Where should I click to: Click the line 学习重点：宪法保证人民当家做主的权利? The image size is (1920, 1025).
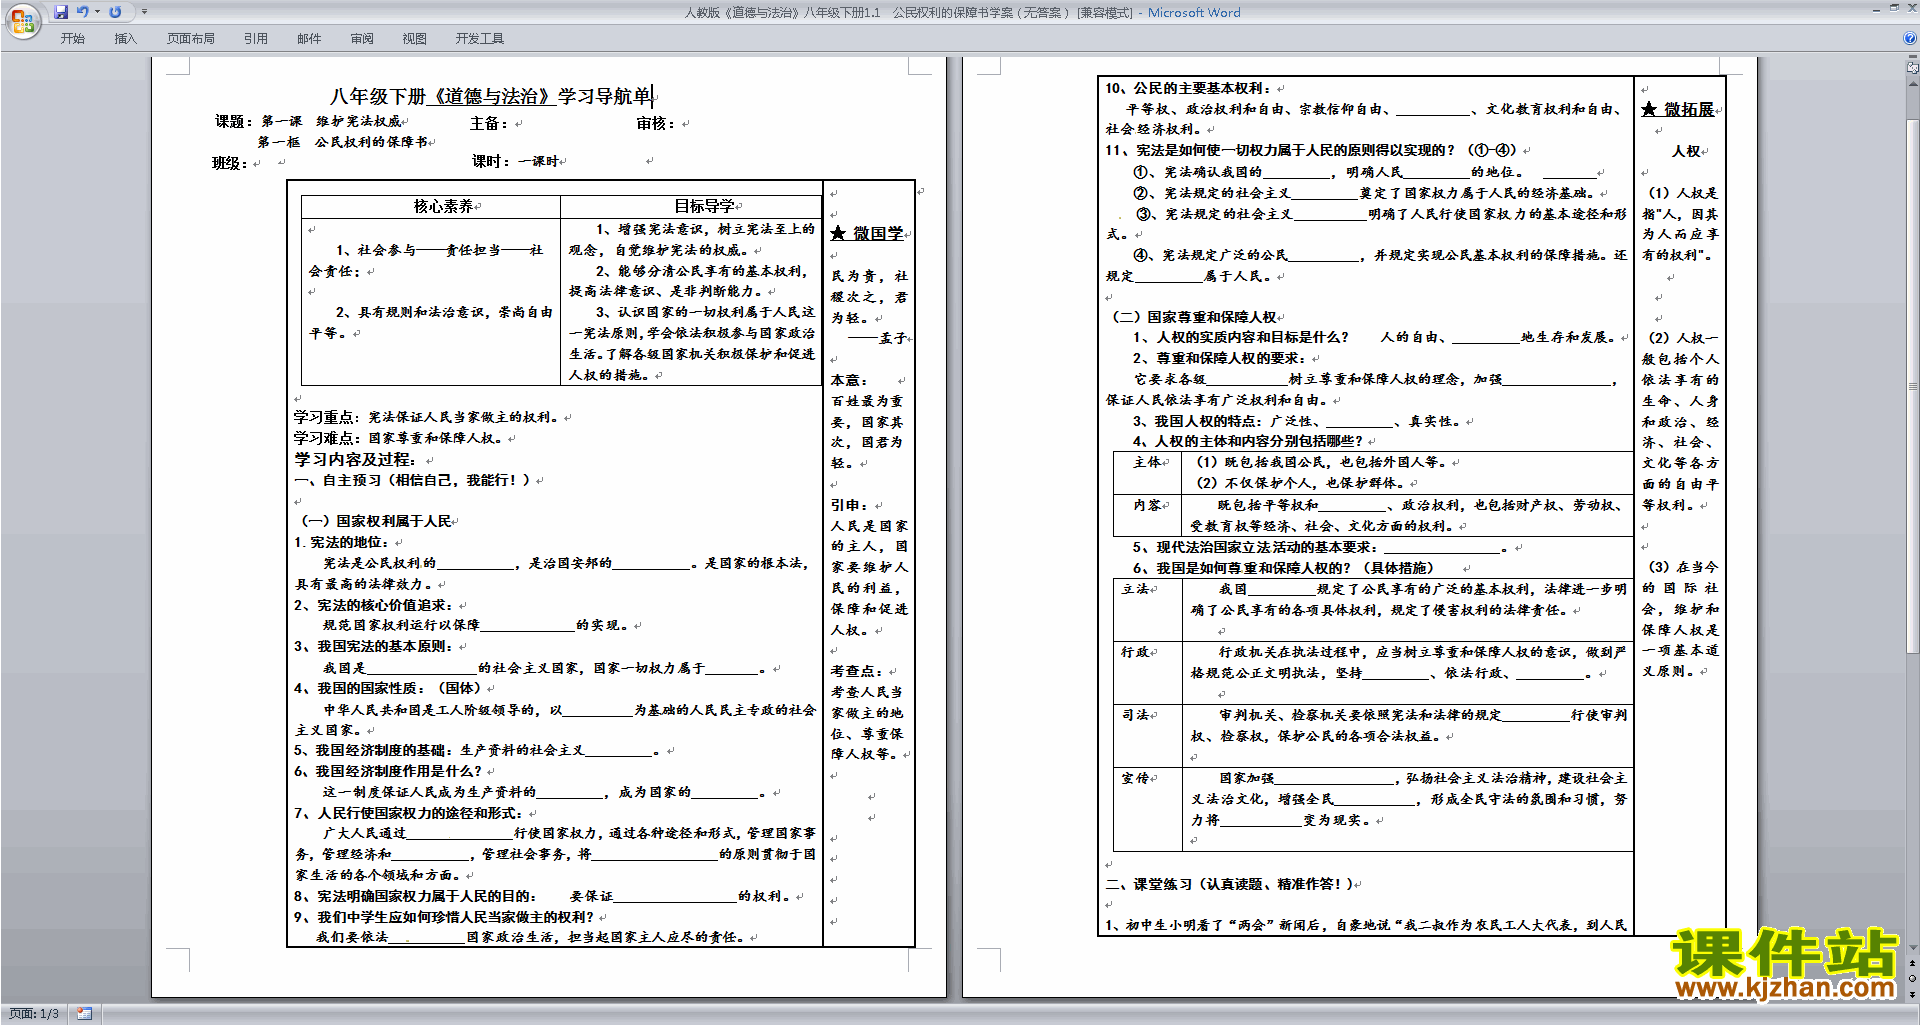point(430,417)
